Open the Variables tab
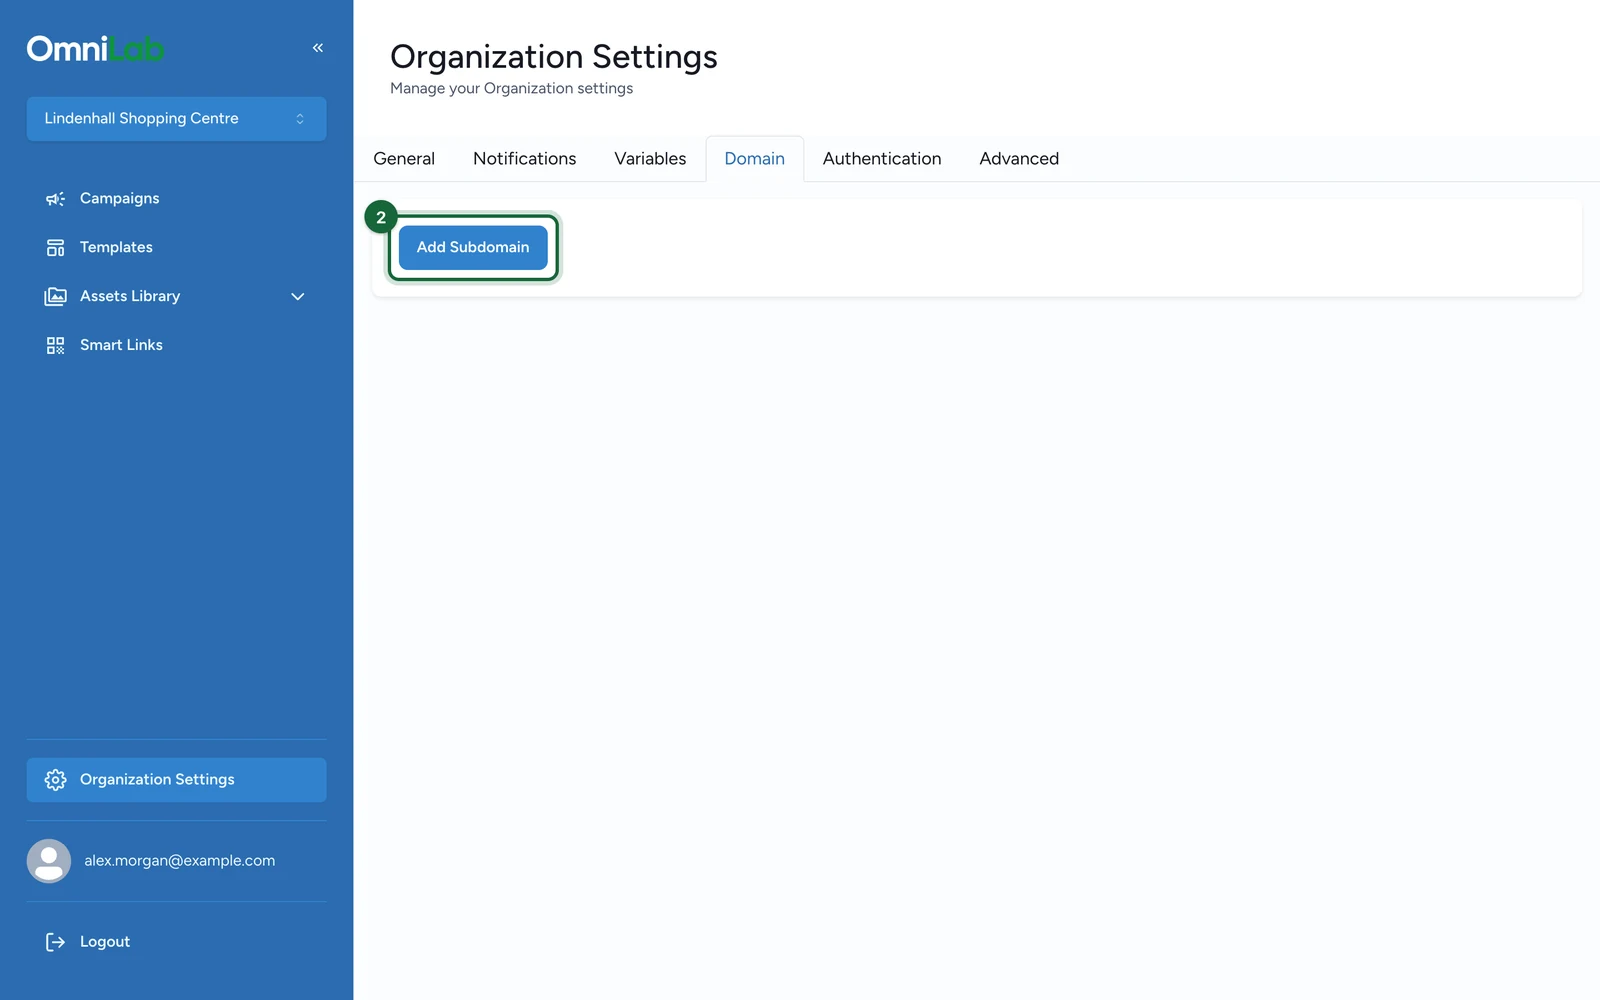This screenshot has height=1000, width=1600. 650,159
